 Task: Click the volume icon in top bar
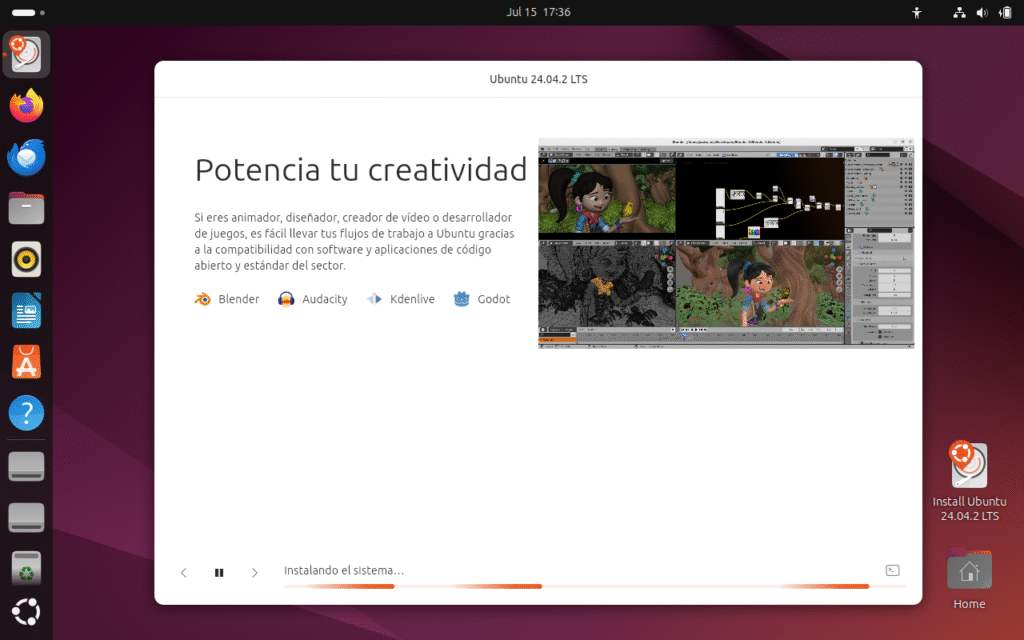pos(982,12)
